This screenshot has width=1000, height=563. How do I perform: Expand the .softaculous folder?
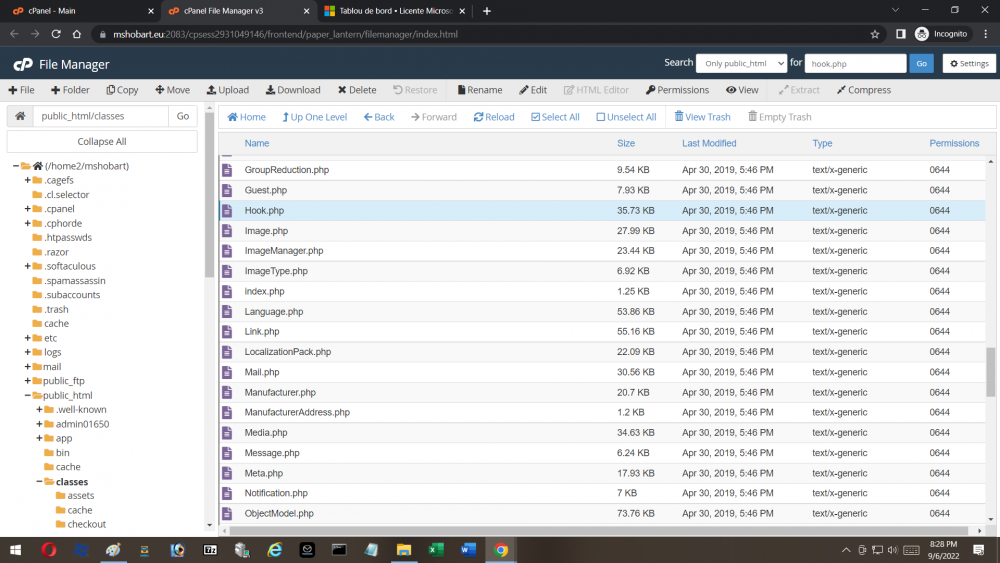(27, 266)
